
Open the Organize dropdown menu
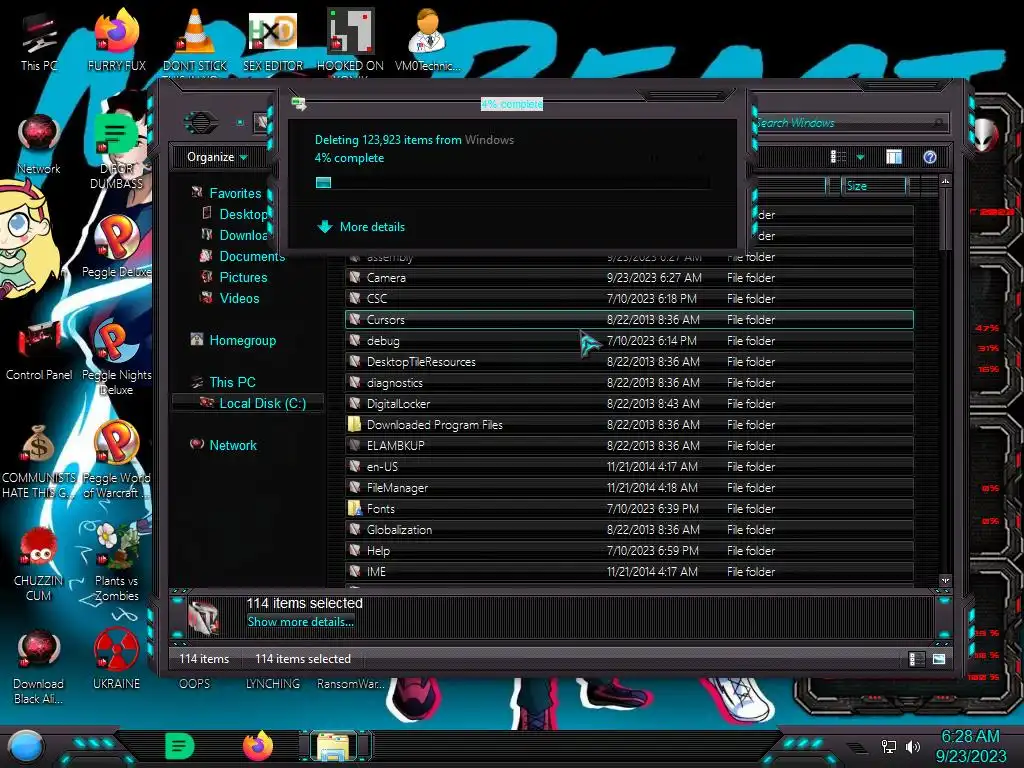217,157
